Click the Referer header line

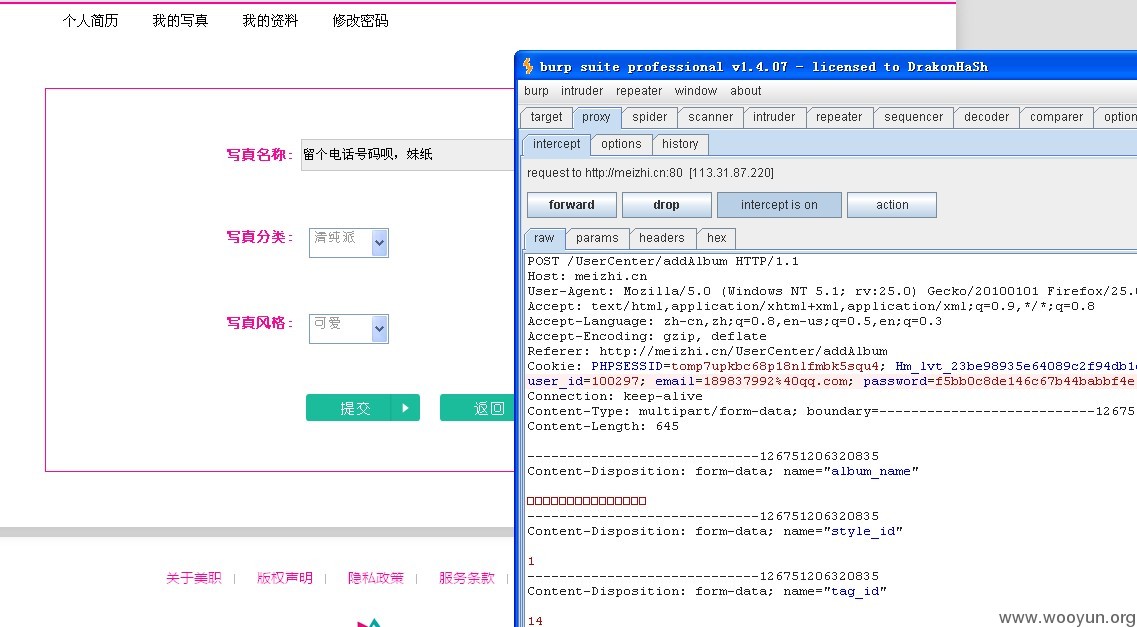point(707,351)
